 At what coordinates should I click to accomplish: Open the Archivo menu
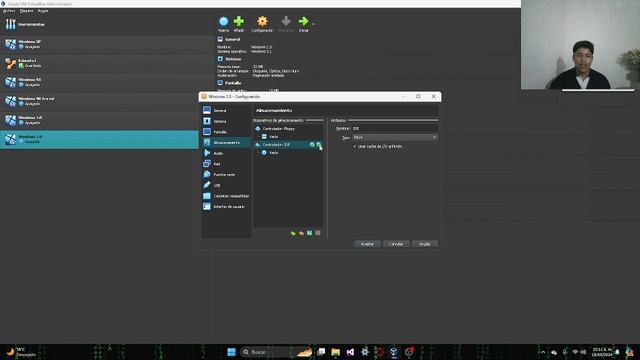click(x=9, y=11)
